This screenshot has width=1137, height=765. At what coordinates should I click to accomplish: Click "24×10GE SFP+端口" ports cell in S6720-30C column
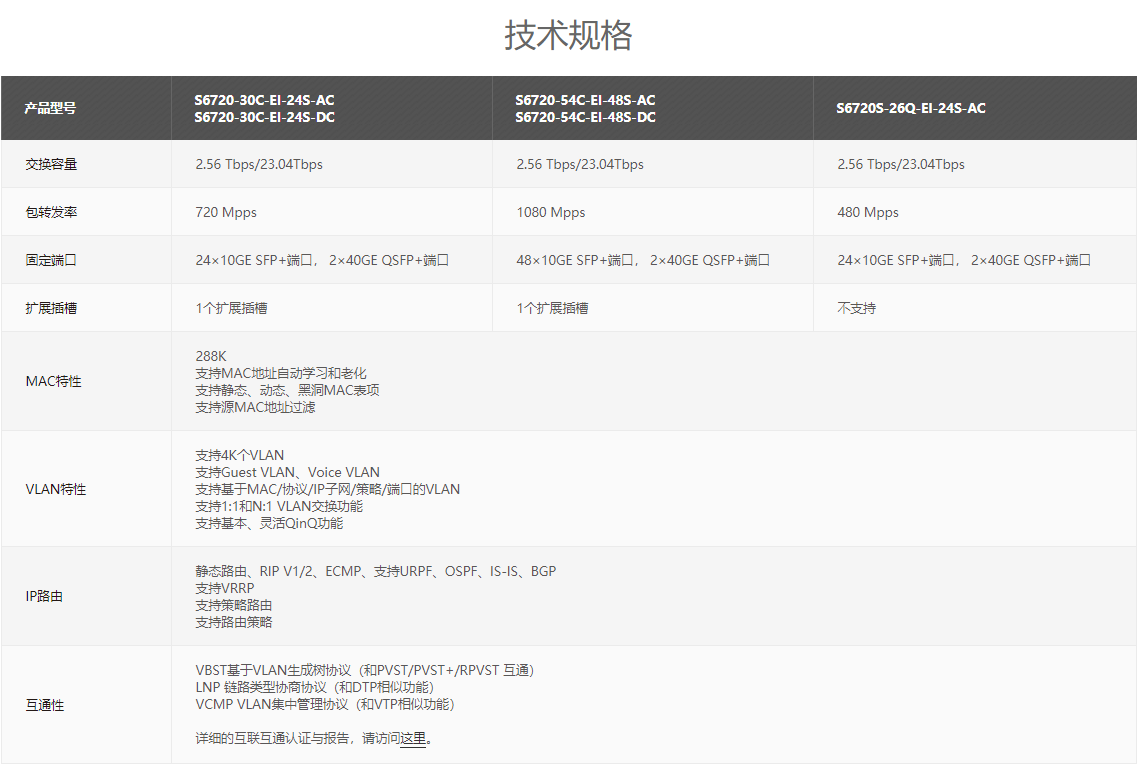point(322,260)
